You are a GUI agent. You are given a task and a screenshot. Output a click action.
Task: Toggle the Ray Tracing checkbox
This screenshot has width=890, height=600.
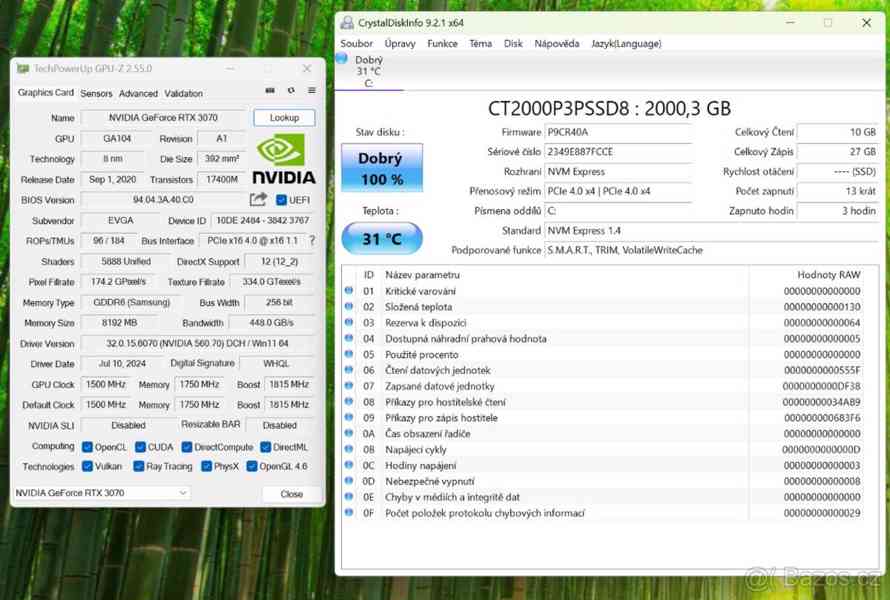(x=138, y=466)
